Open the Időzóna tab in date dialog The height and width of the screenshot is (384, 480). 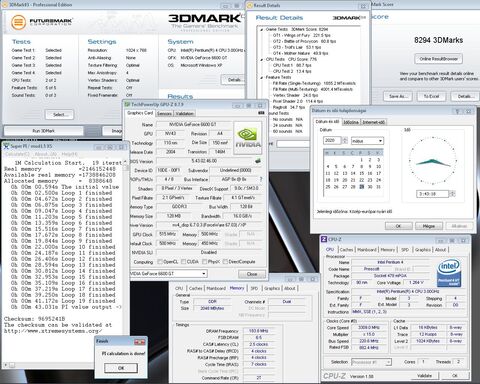click(x=351, y=122)
